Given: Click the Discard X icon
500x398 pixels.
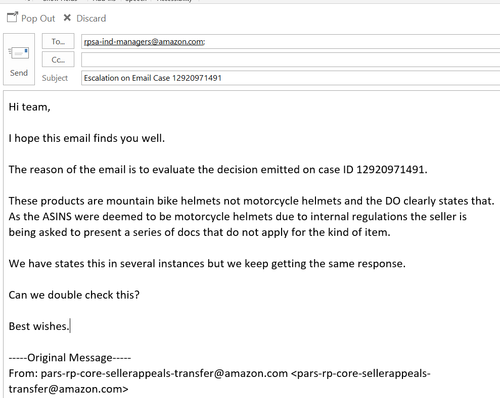Looking at the screenshot, I should 67,18.
